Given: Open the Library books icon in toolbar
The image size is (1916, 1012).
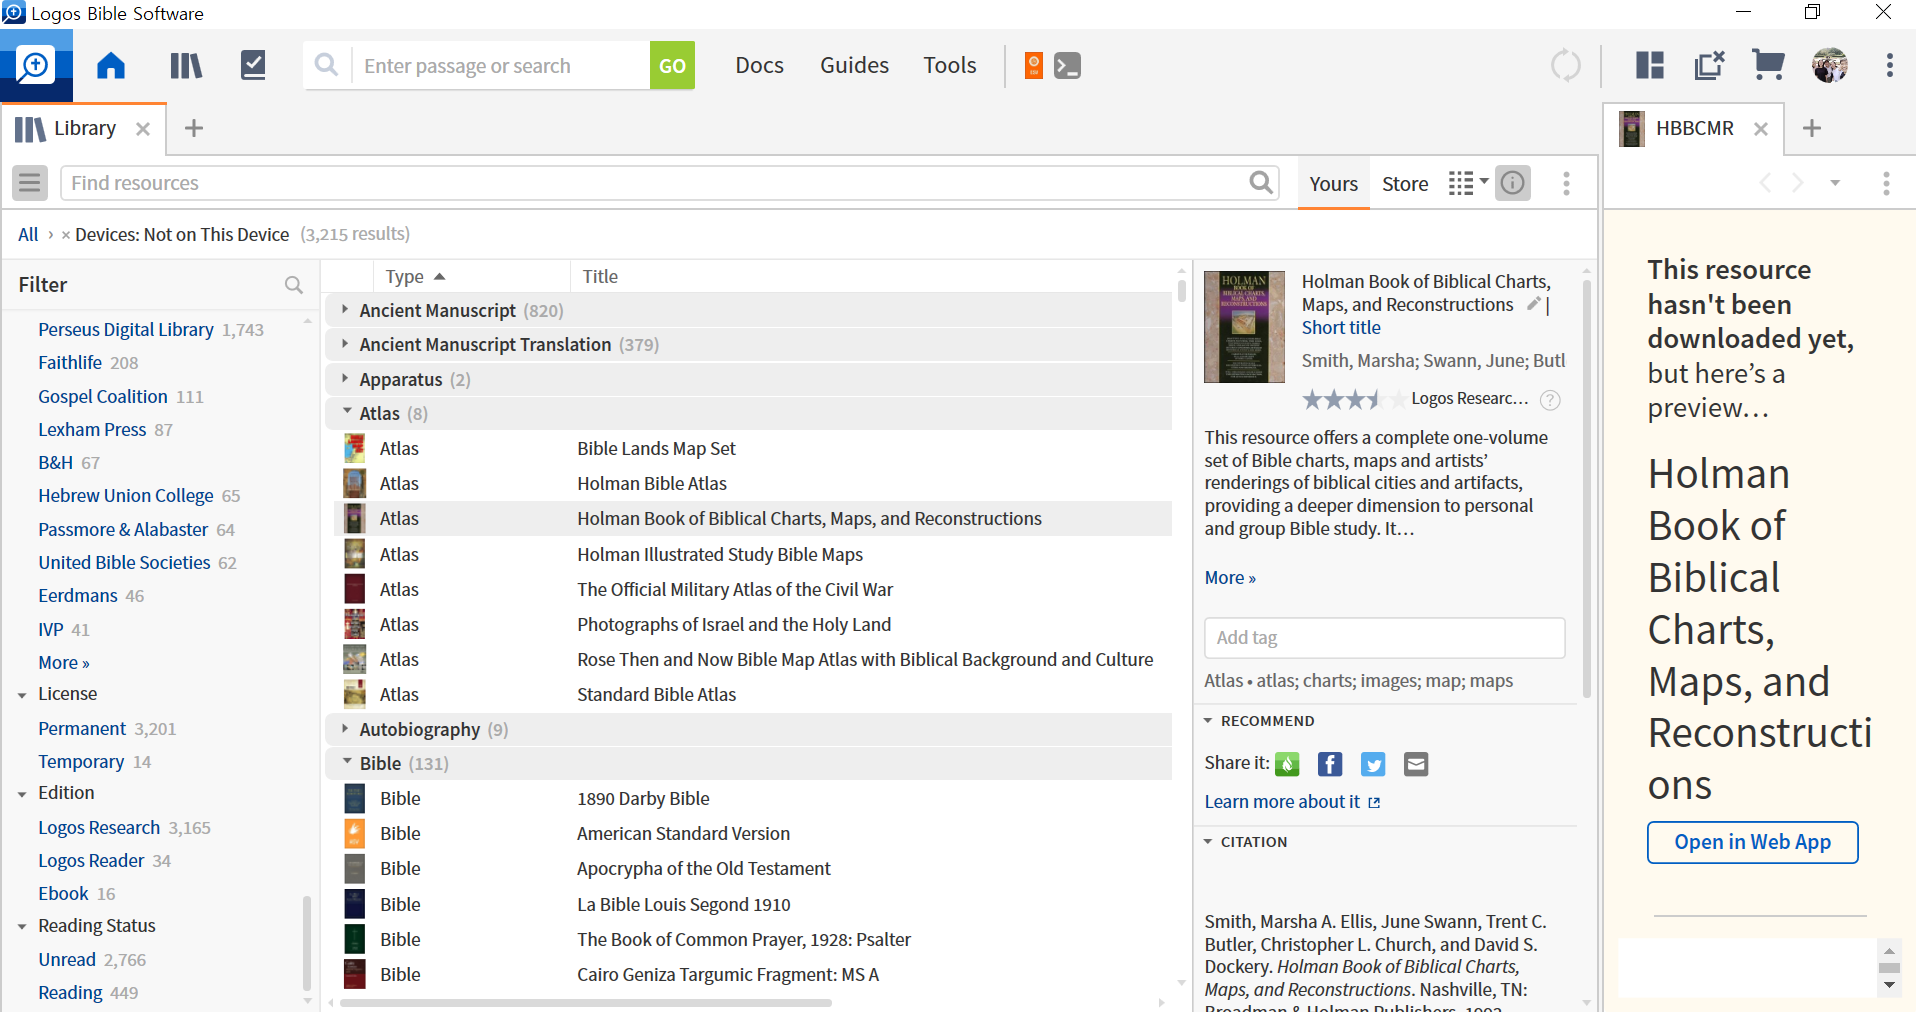Looking at the screenshot, I should pos(186,66).
